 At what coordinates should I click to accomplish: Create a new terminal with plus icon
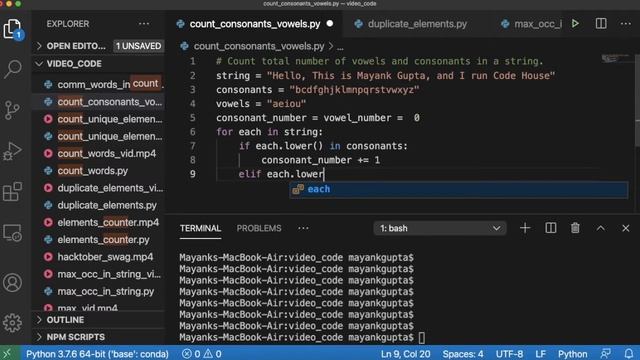pyautogui.click(x=525, y=228)
